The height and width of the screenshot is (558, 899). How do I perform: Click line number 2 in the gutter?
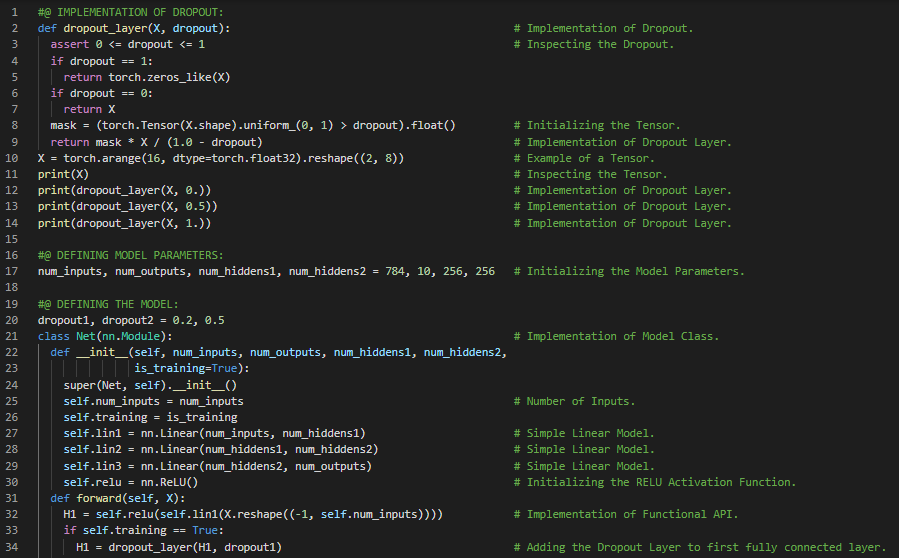[15, 28]
